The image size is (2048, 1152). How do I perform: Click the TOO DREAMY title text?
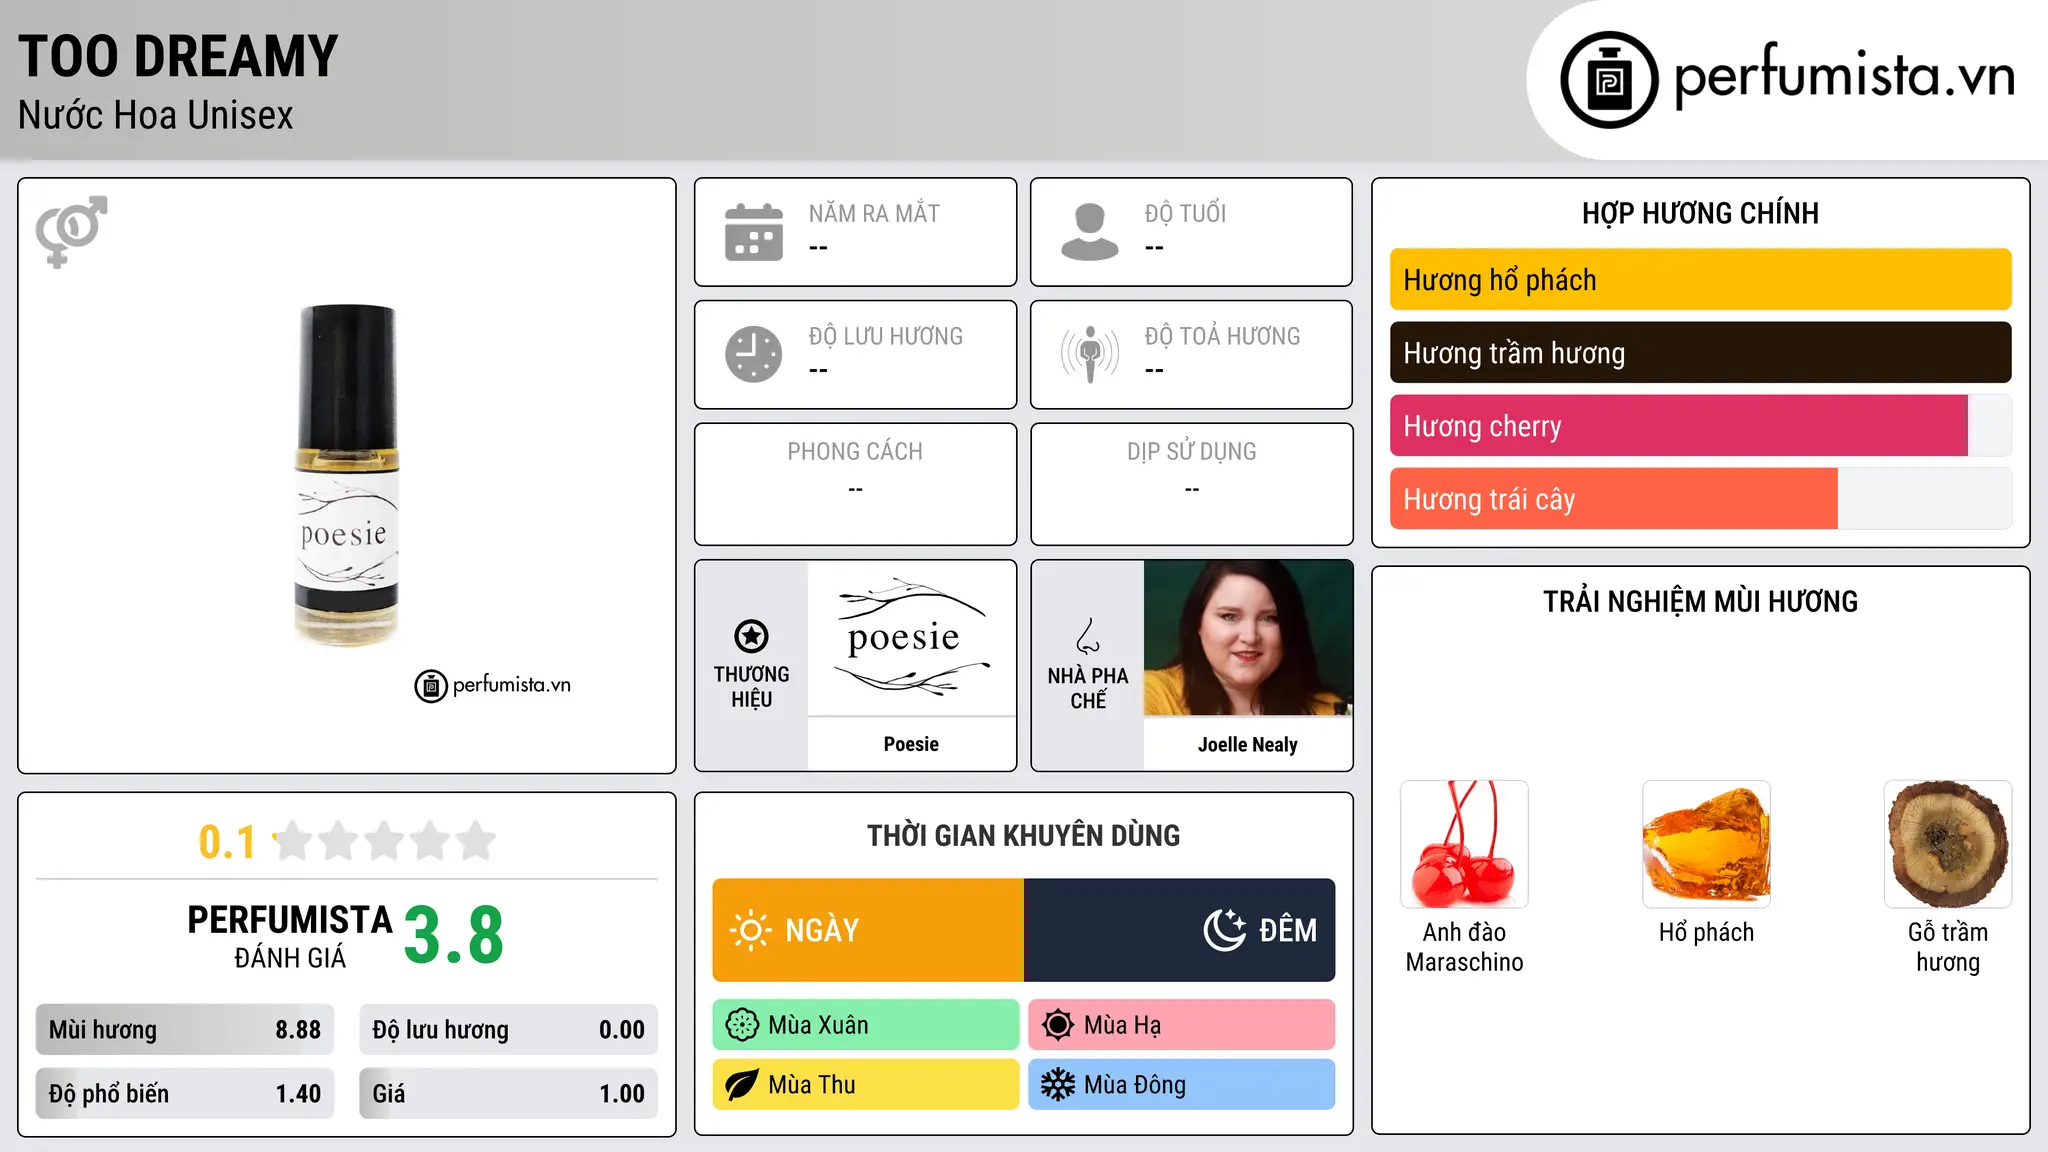point(178,57)
